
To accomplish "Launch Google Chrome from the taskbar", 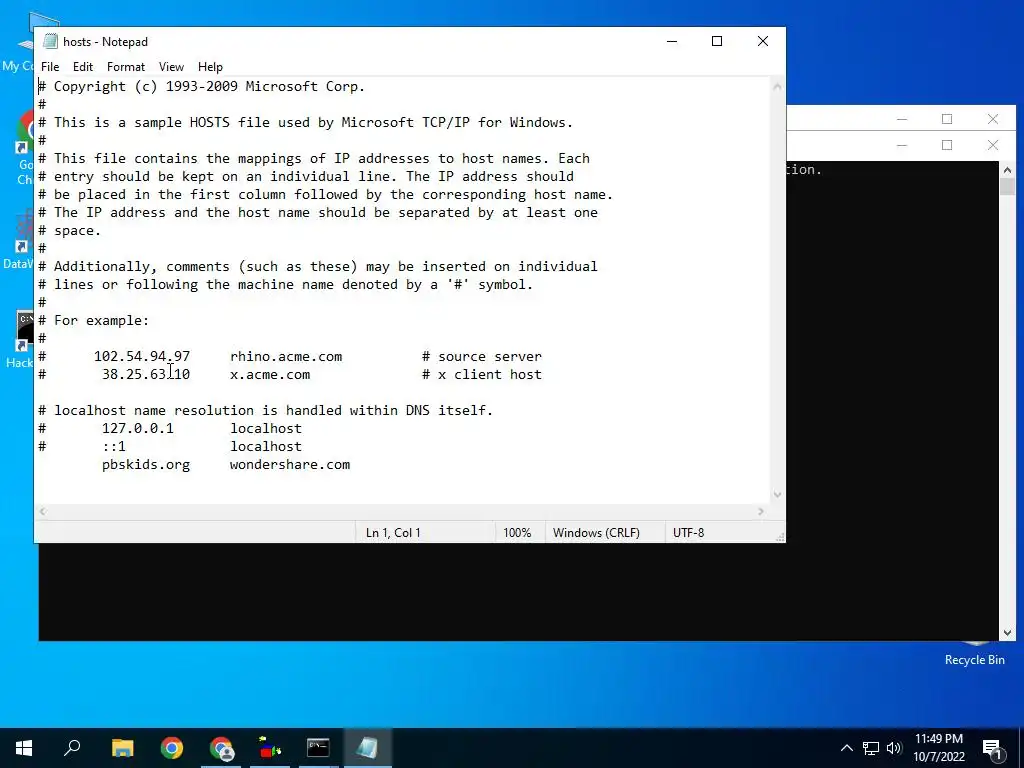I will point(172,748).
